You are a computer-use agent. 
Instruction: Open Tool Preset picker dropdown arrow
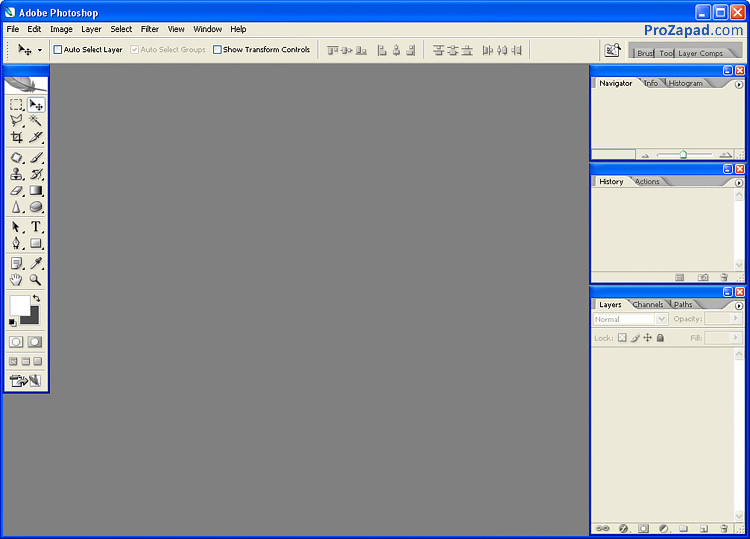pyautogui.click(x=40, y=50)
